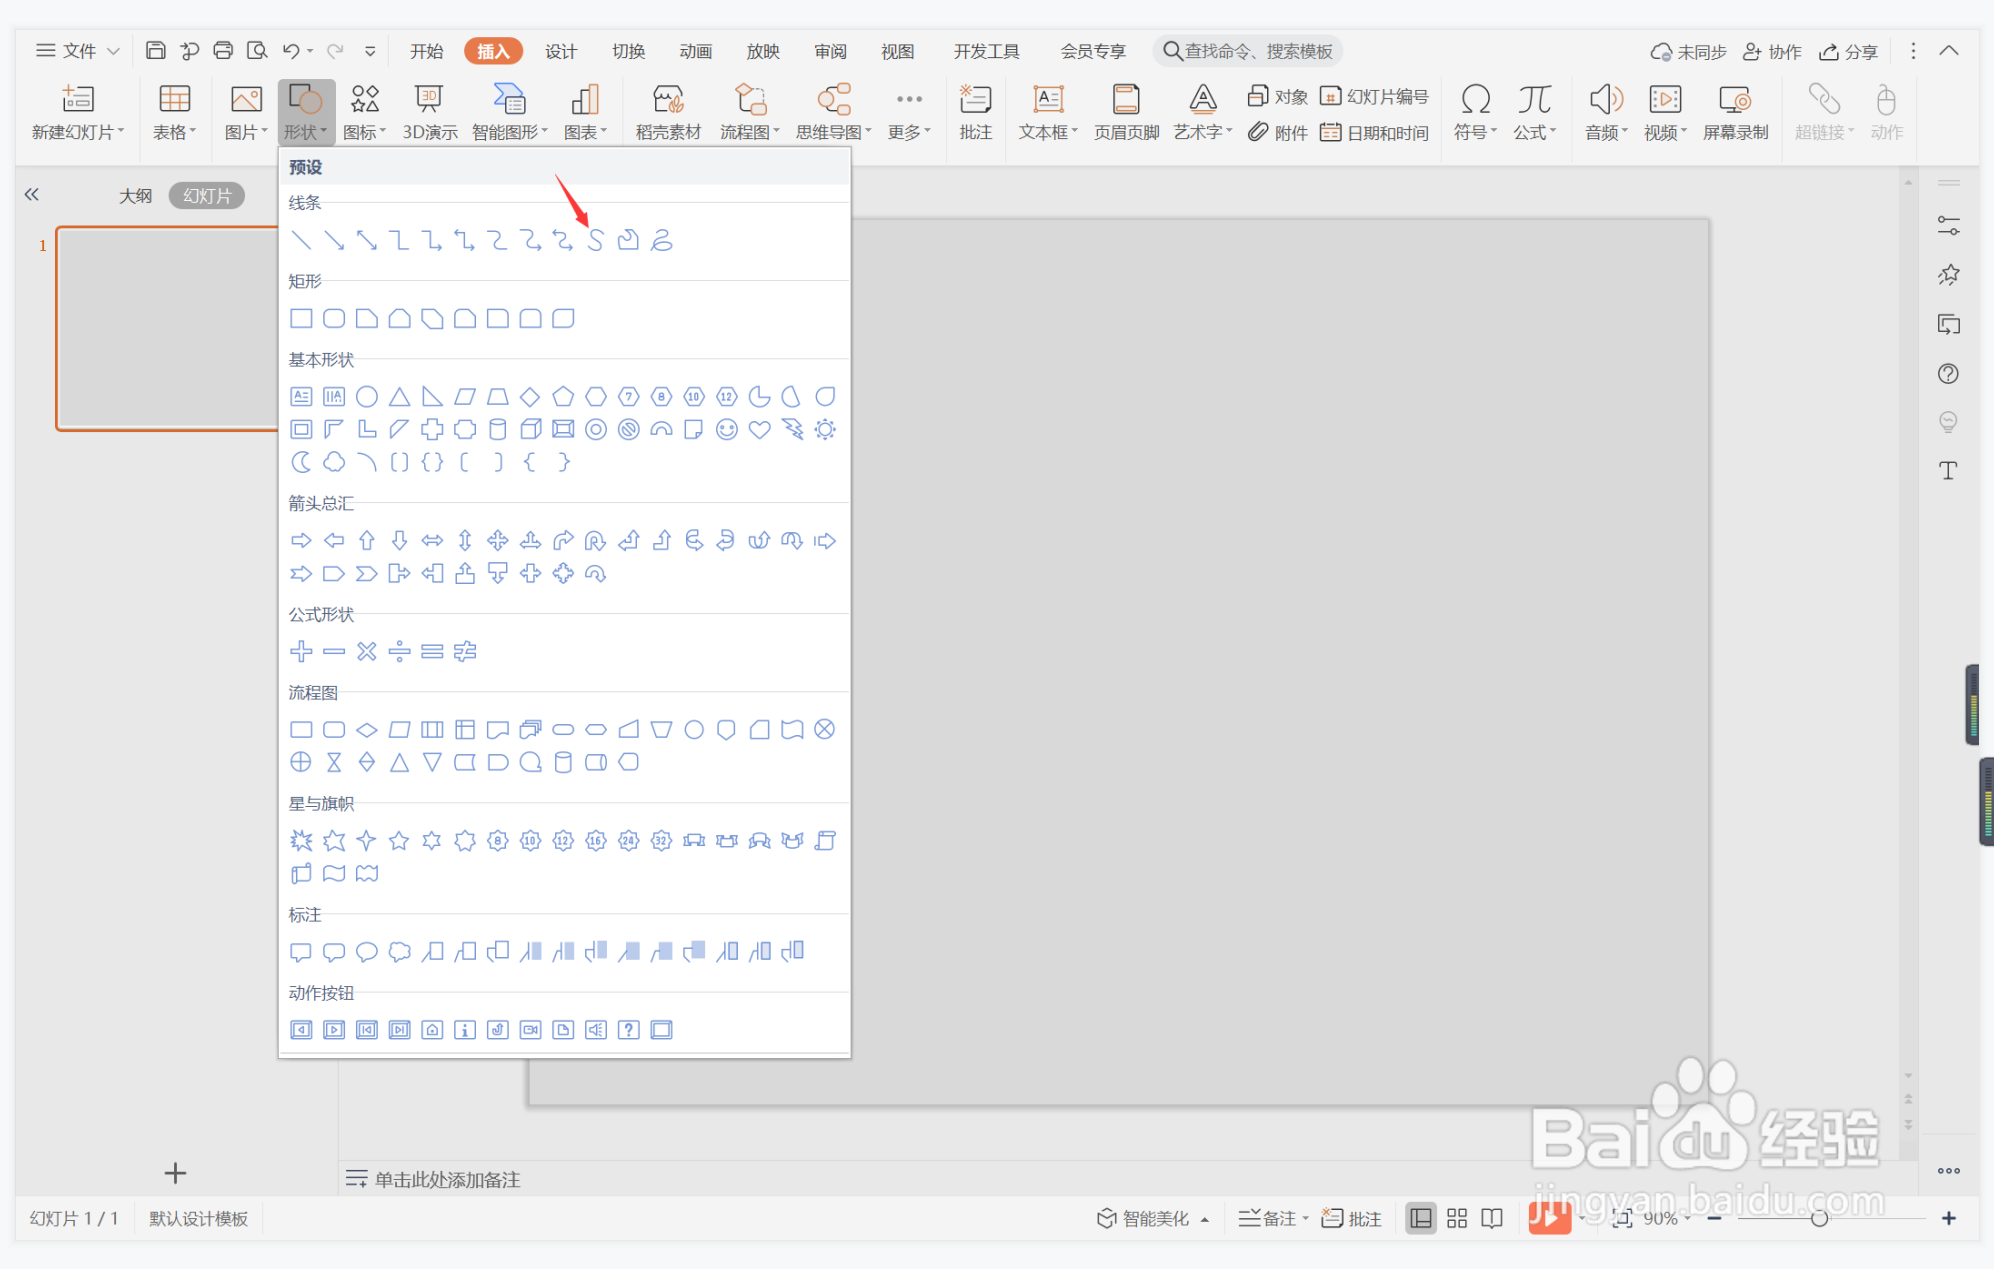Switch to slide sorter grid view
1994x1269 pixels.
tap(1457, 1217)
